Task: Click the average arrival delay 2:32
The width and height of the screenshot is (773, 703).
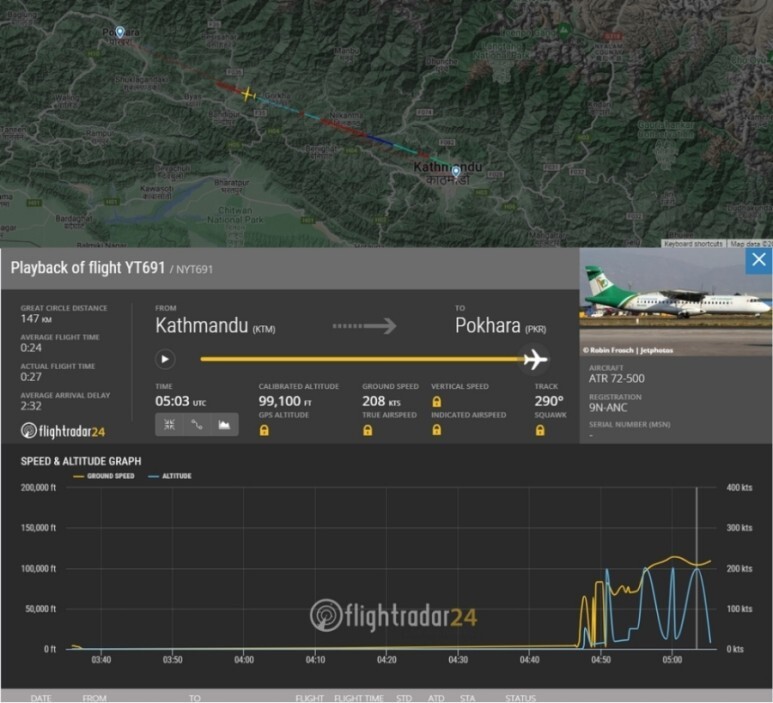Action: (31, 406)
